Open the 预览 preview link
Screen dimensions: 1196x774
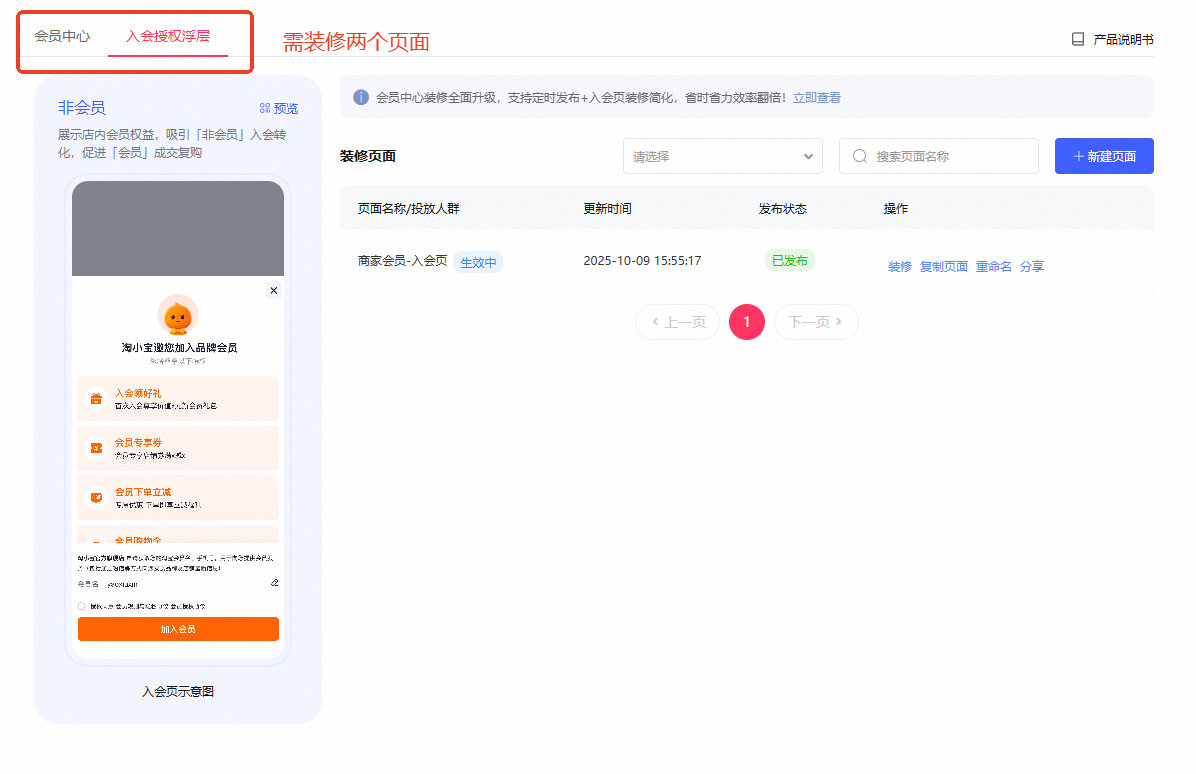286,108
